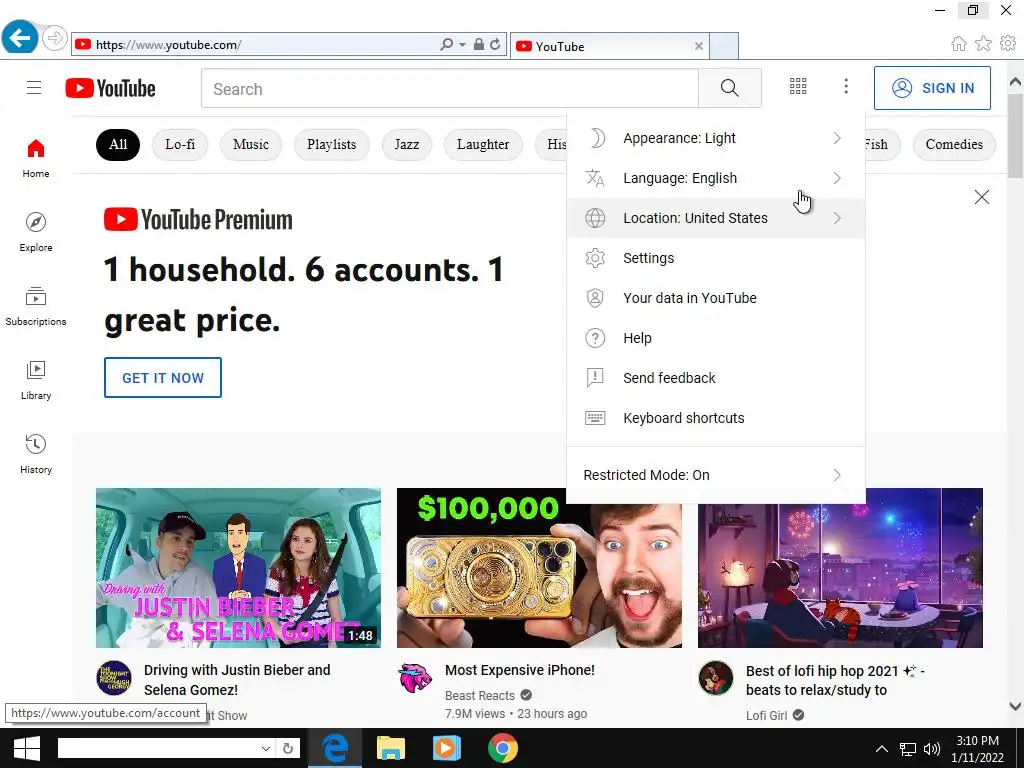The height and width of the screenshot is (768, 1024).
Task: Click the three-dot settings menu icon
Action: coord(846,86)
